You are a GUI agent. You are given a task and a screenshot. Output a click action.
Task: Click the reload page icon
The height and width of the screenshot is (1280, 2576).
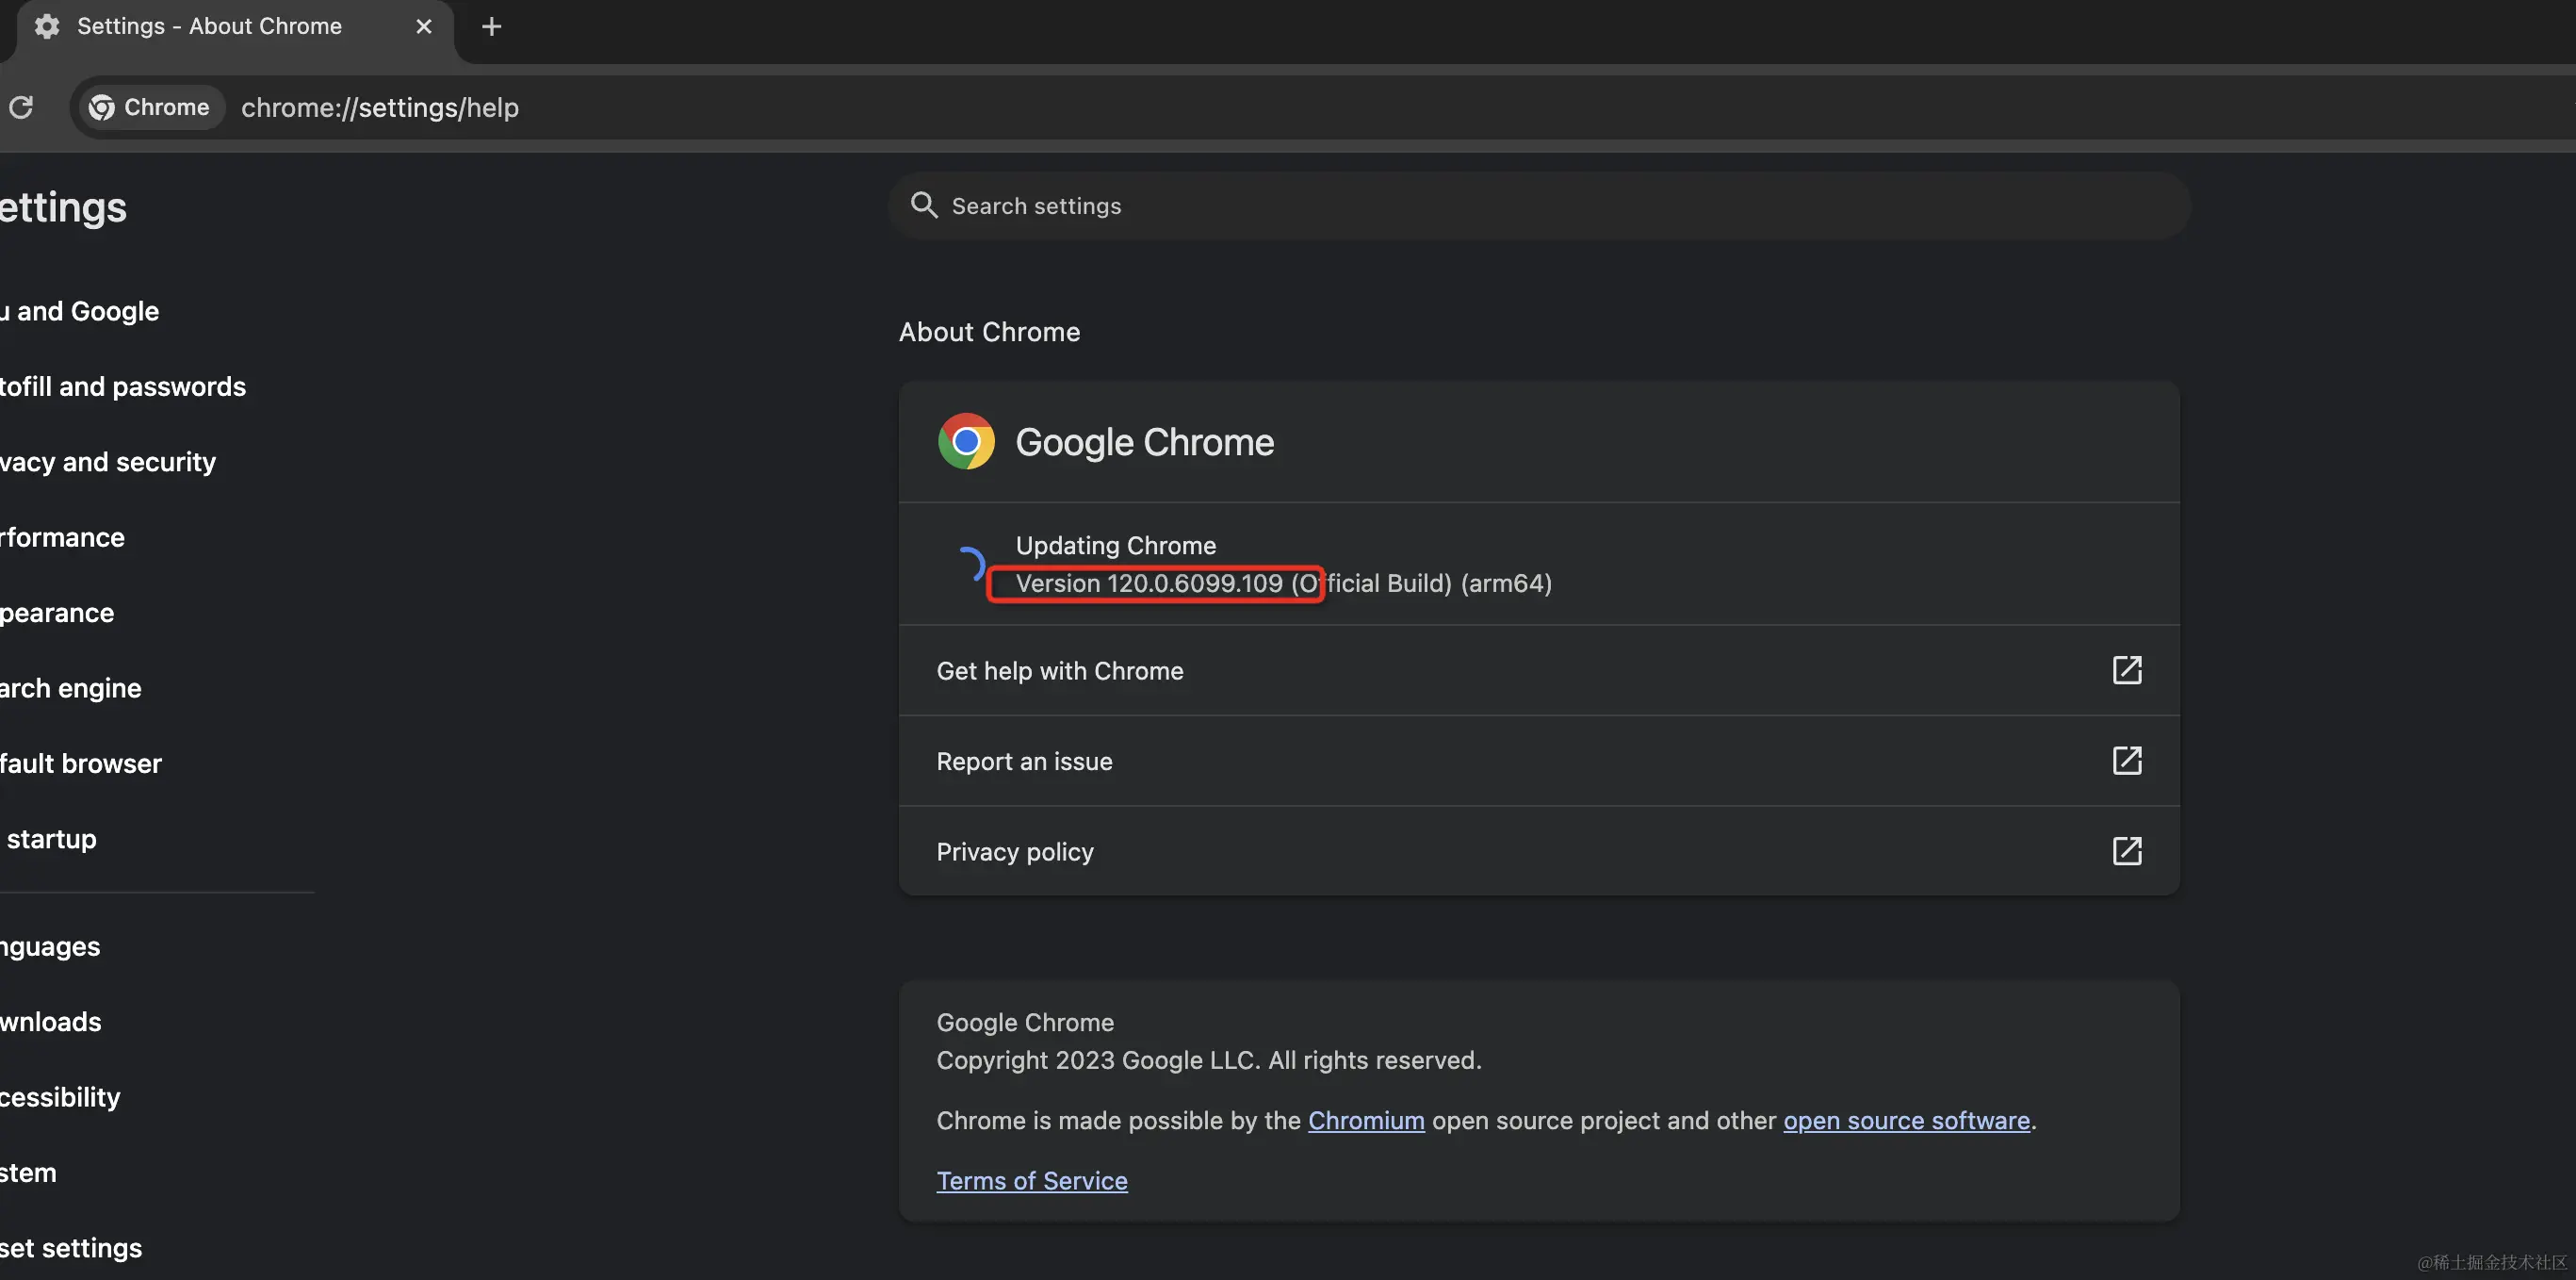(x=21, y=107)
